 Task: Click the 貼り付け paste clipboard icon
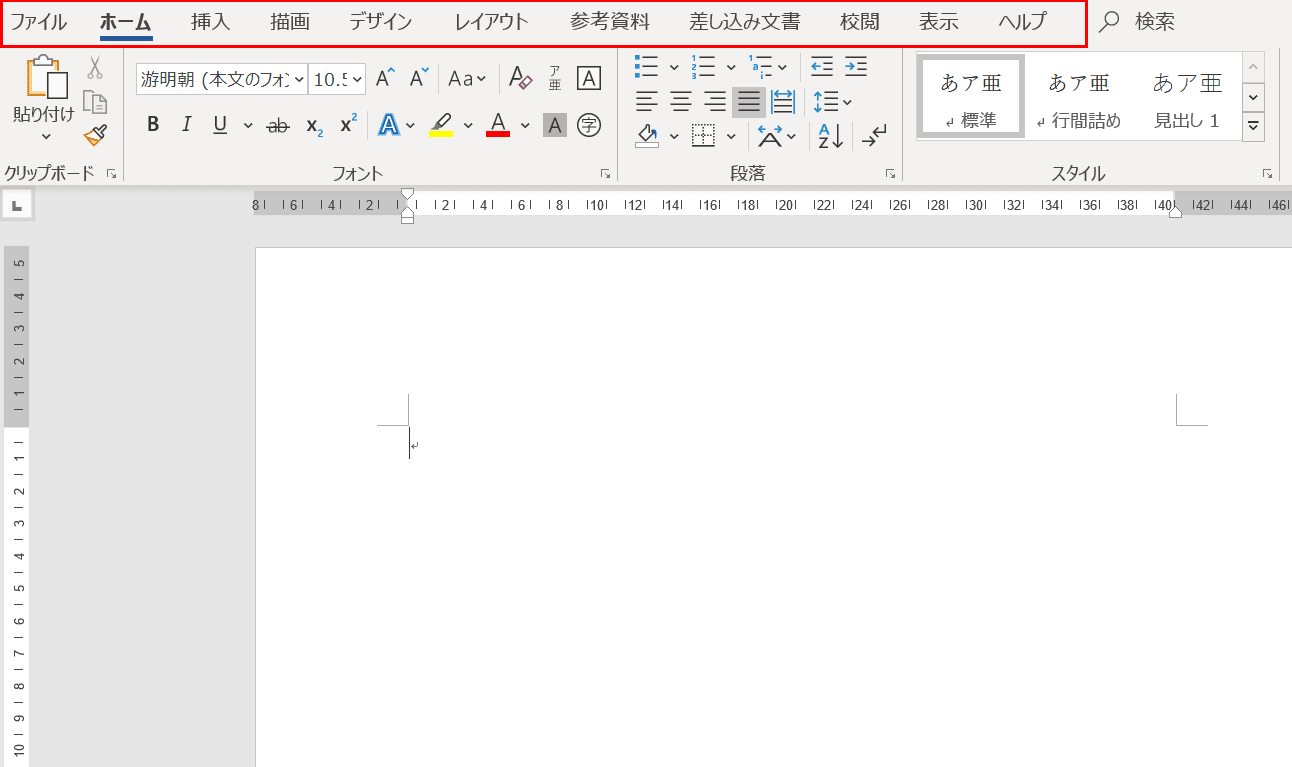coord(47,77)
